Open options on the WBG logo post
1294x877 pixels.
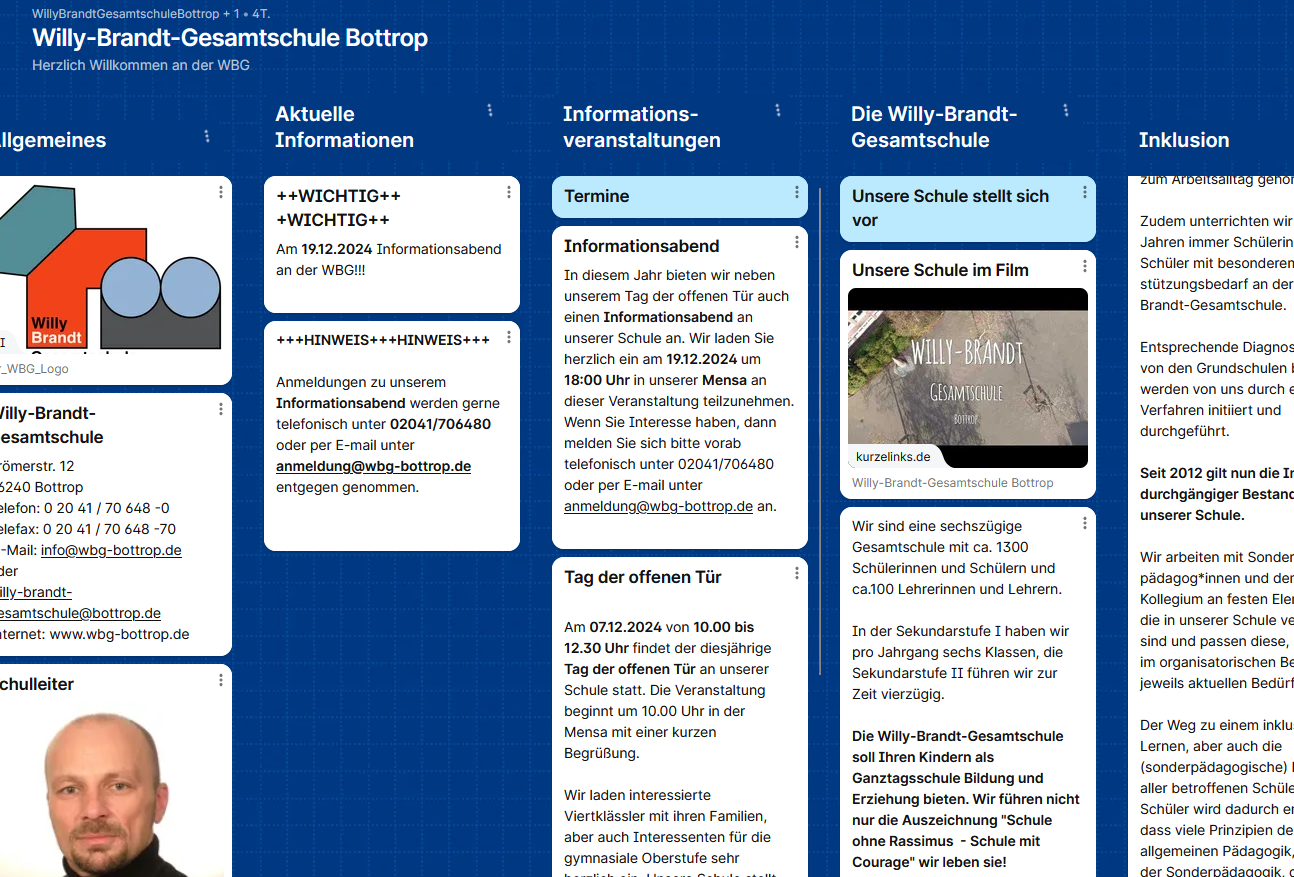coord(221,192)
